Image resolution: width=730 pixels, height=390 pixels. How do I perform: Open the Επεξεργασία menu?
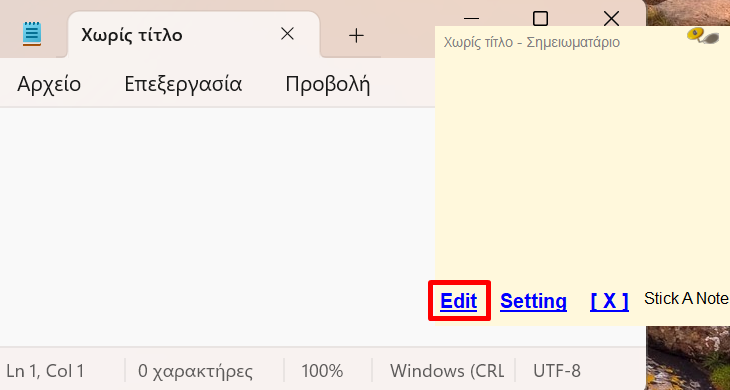[183, 85]
